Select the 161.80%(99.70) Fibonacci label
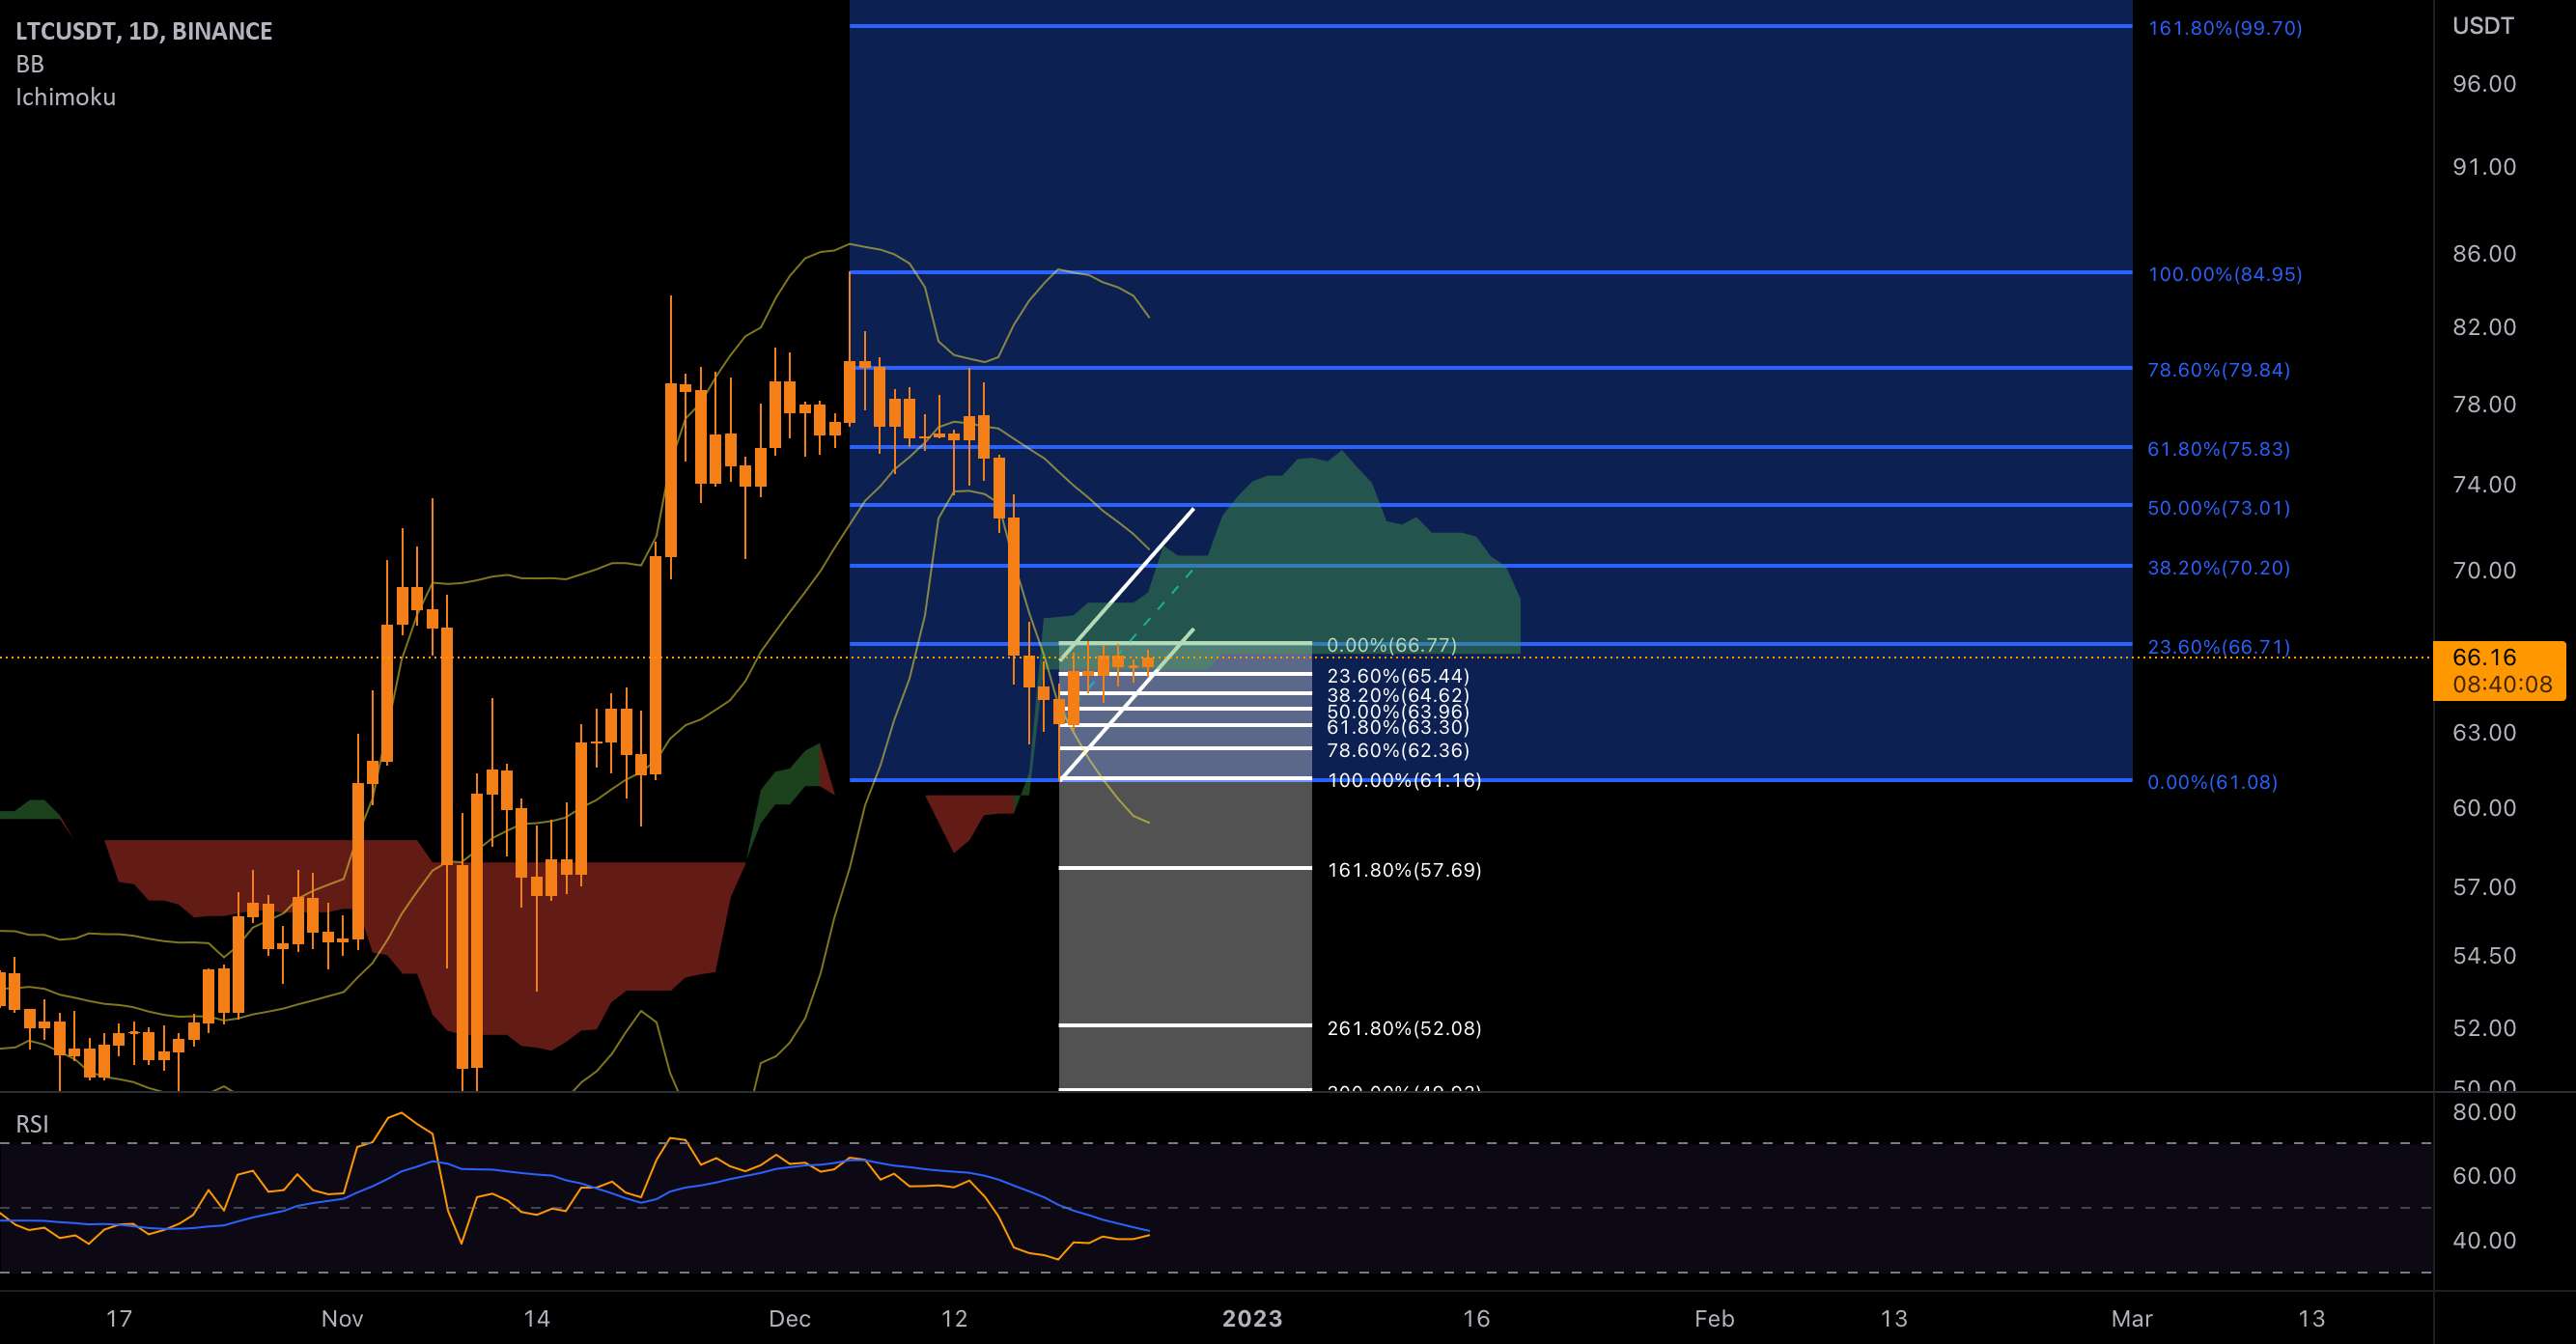This screenshot has width=2576, height=1344. coord(2225,28)
